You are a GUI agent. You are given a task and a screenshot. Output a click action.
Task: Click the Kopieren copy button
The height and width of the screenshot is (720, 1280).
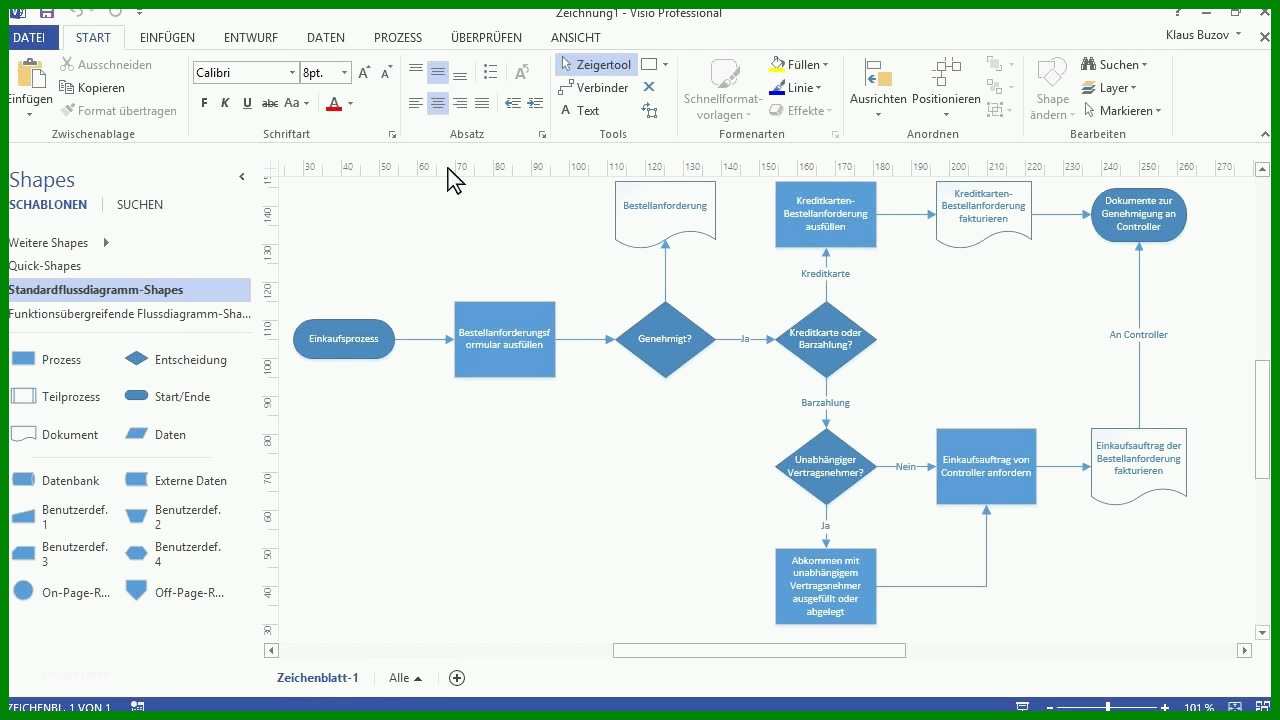pyautogui.click(x=93, y=88)
